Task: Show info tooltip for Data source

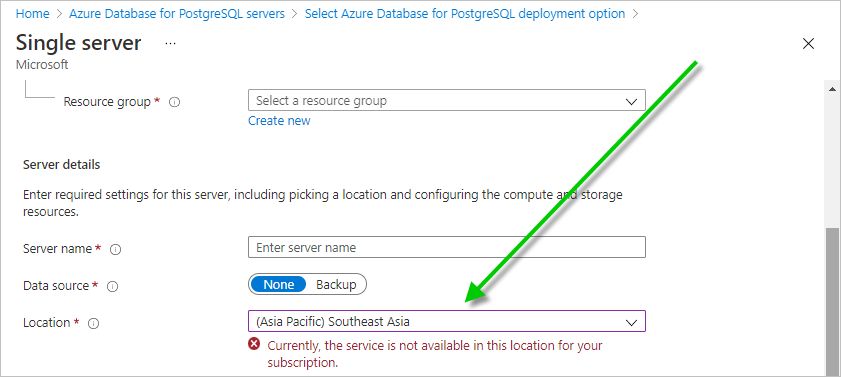Action: [x=112, y=287]
